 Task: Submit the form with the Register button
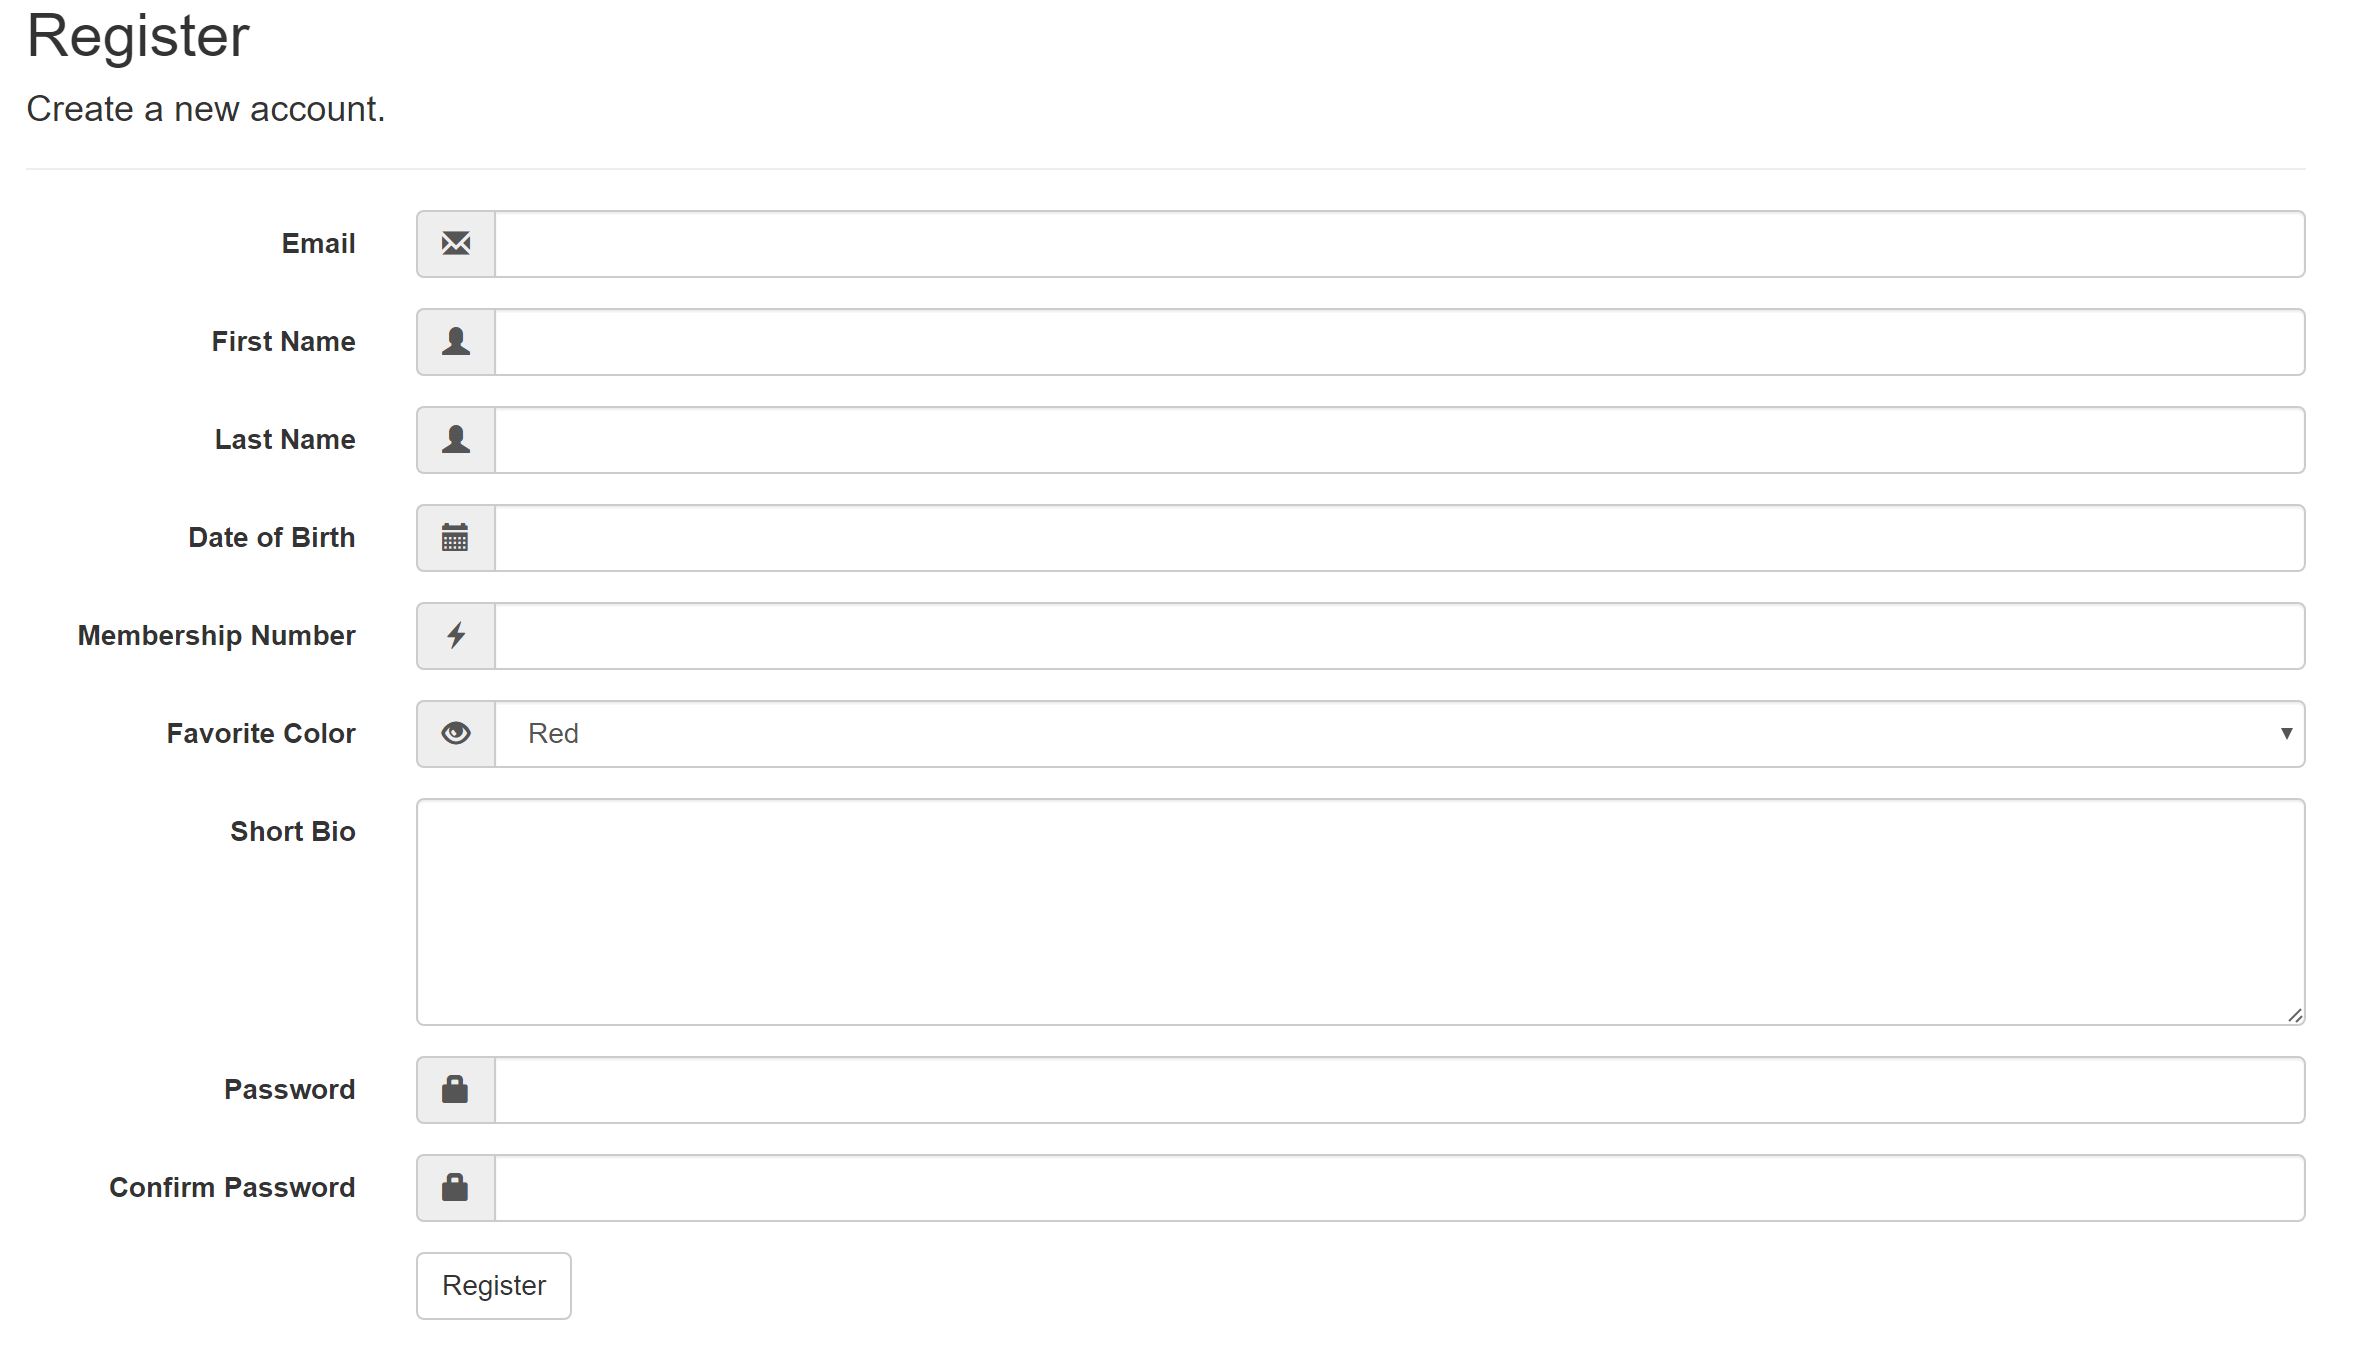tap(494, 1286)
